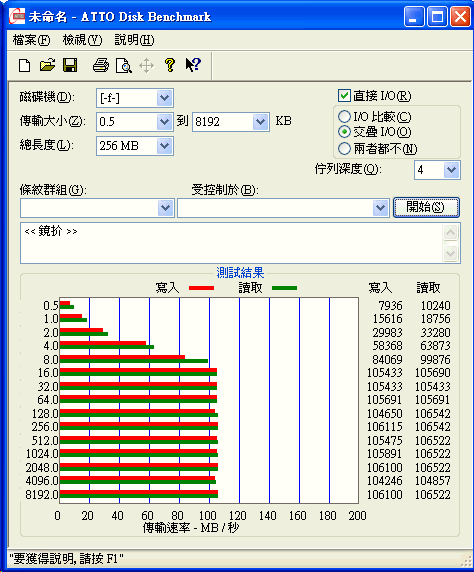The height and width of the screenshot is (572, 474).
Task: Expand the 0.5 transfer size start dropdown
Action: pos(165,122)
